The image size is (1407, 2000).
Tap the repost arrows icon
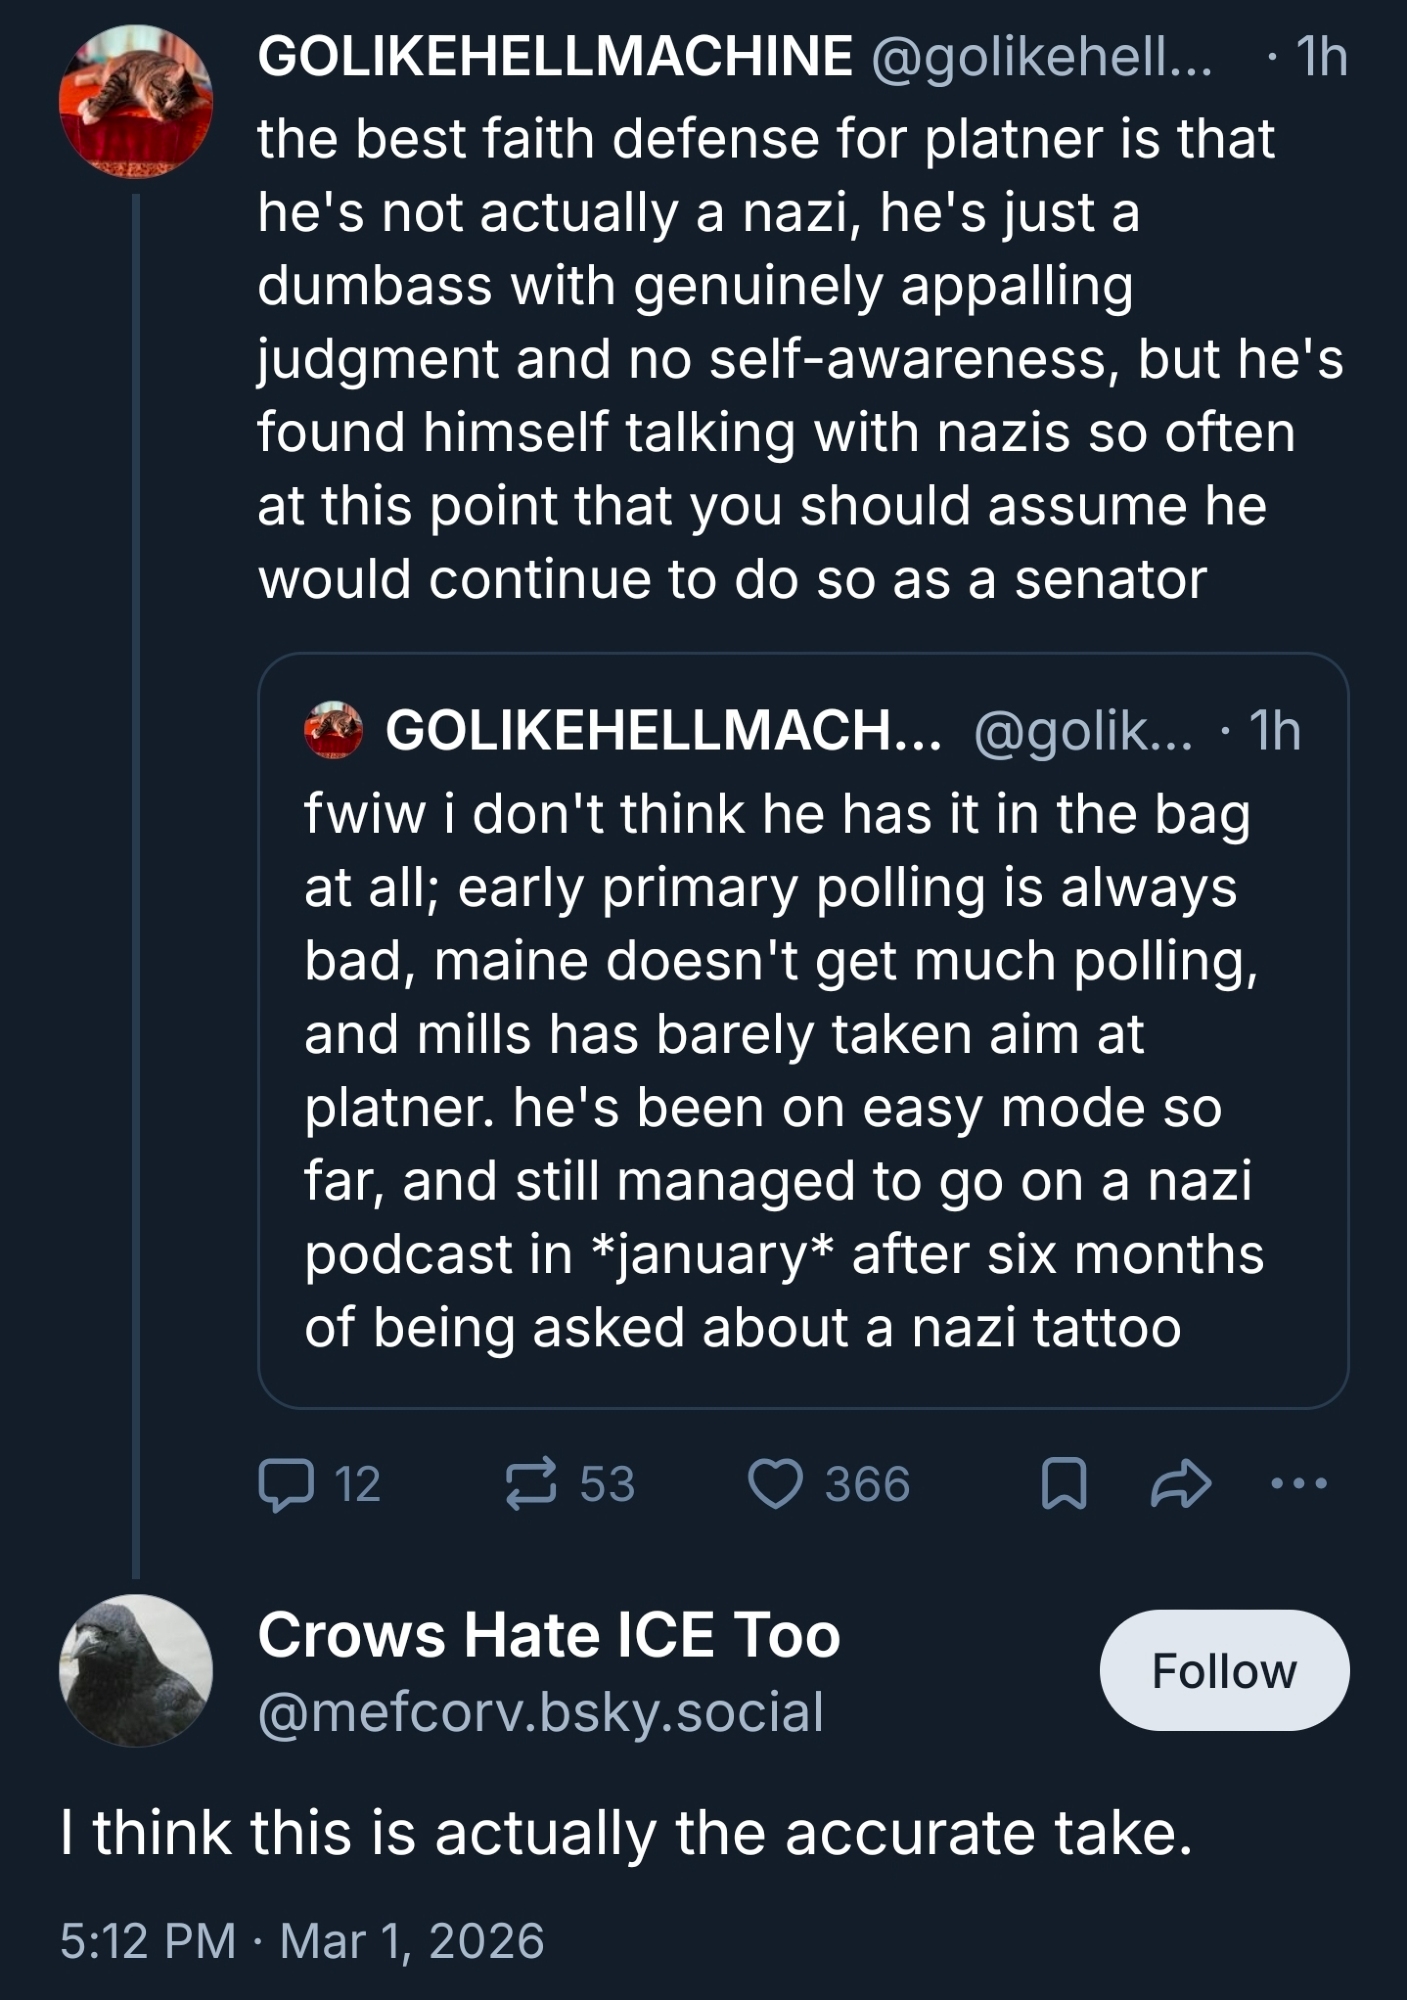[x=530, y=1484]
